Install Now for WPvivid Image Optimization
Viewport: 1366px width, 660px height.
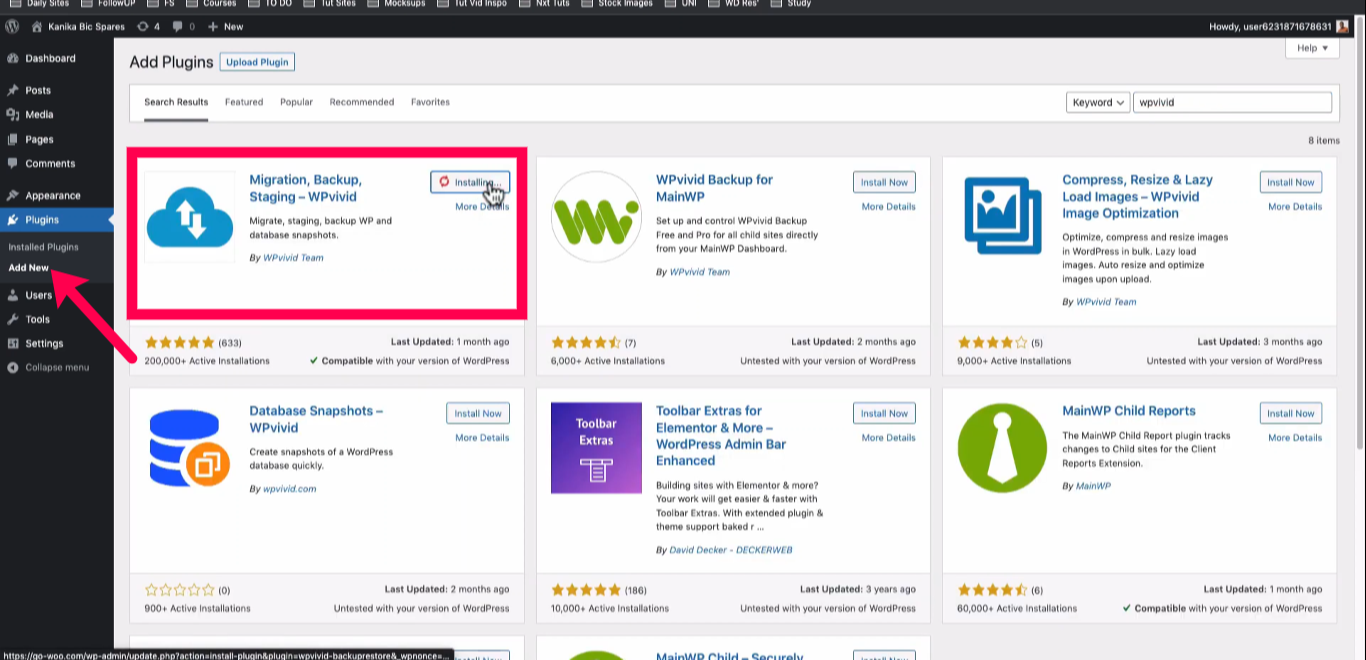(x=1291, y=182)
